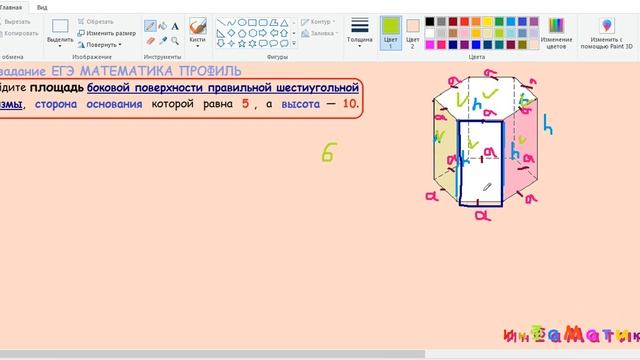Viewport: 640px width, 360px height.
Task: Expand the full shapes gallery
Action: pos(294,43)
